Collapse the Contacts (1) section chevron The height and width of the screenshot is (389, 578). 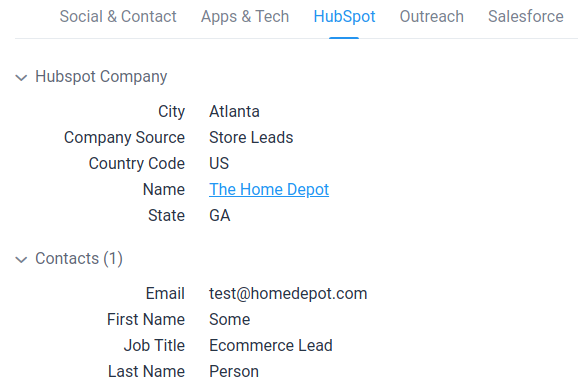point(21,260)
